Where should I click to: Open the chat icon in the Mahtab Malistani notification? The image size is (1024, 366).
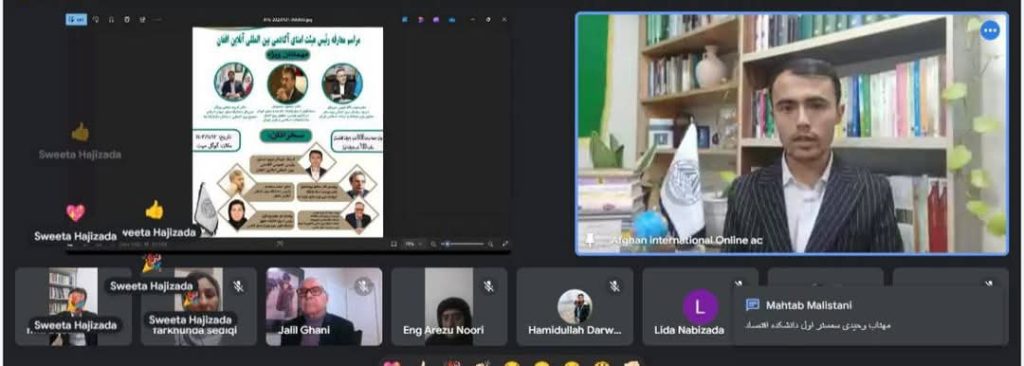click(752, 305)
